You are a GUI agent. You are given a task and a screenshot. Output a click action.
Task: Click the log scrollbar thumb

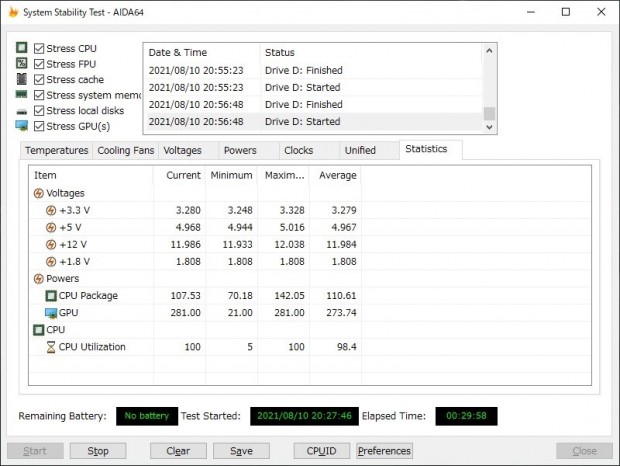[x=490, y=113]
